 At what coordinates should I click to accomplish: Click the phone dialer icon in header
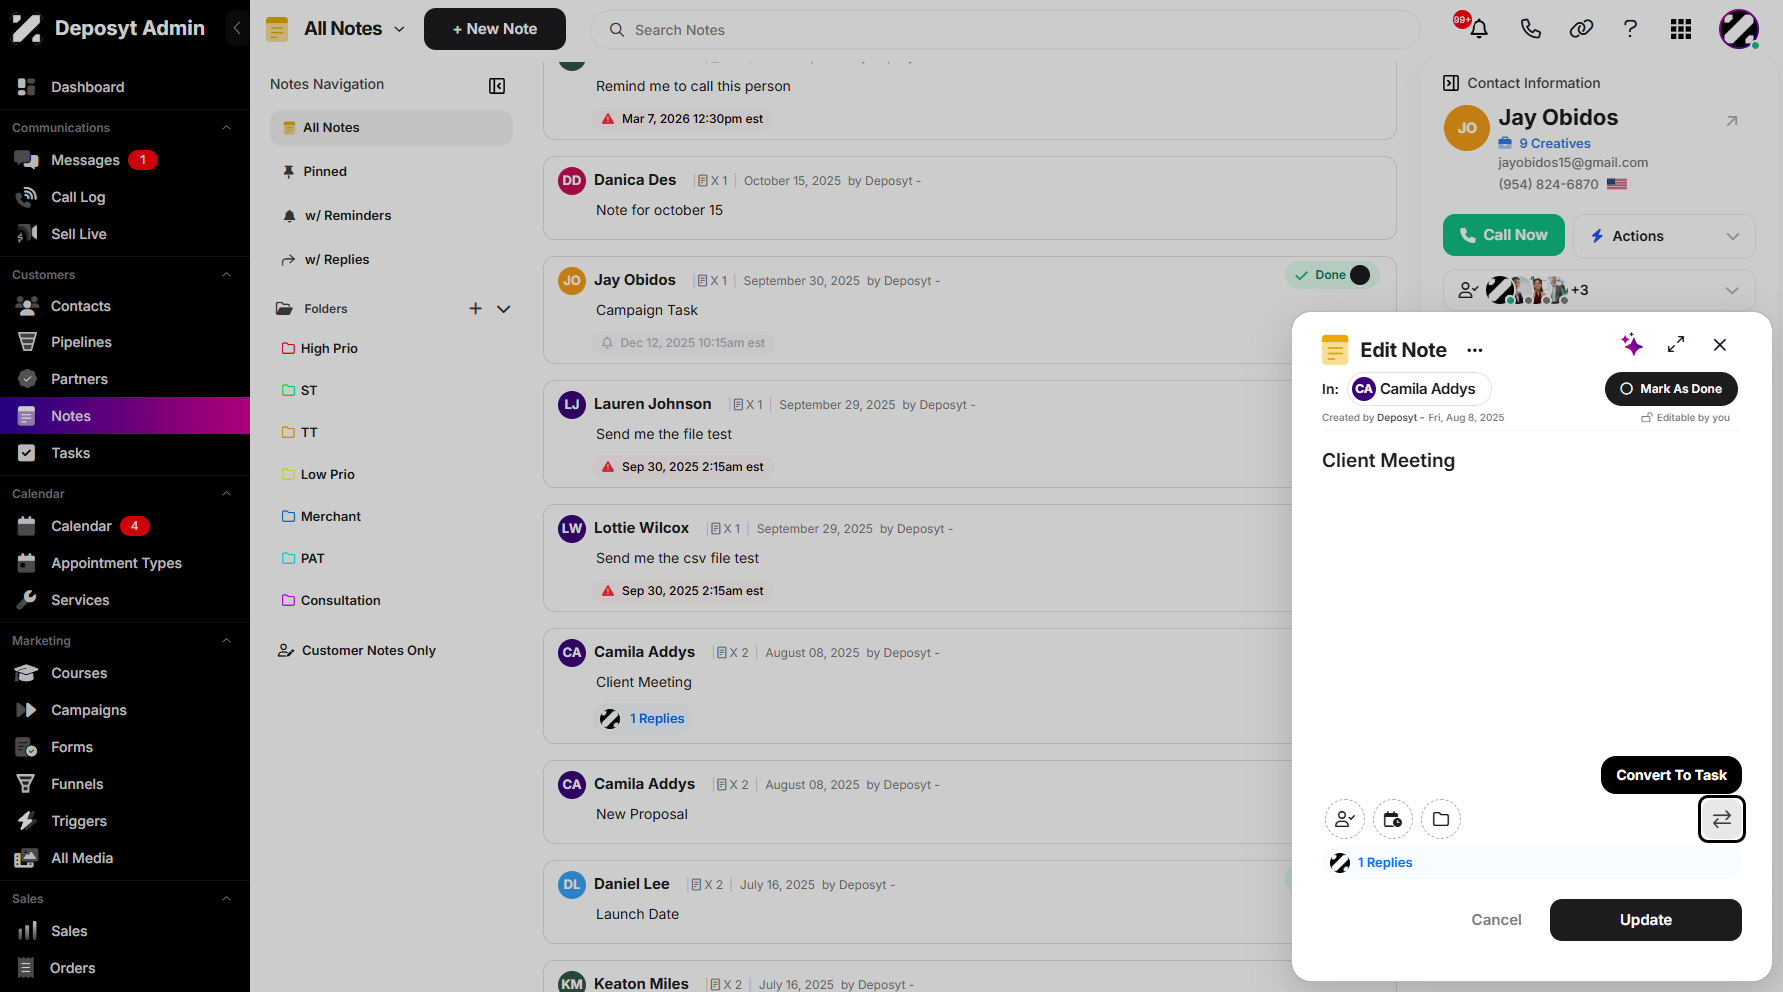coord(1530,29)
